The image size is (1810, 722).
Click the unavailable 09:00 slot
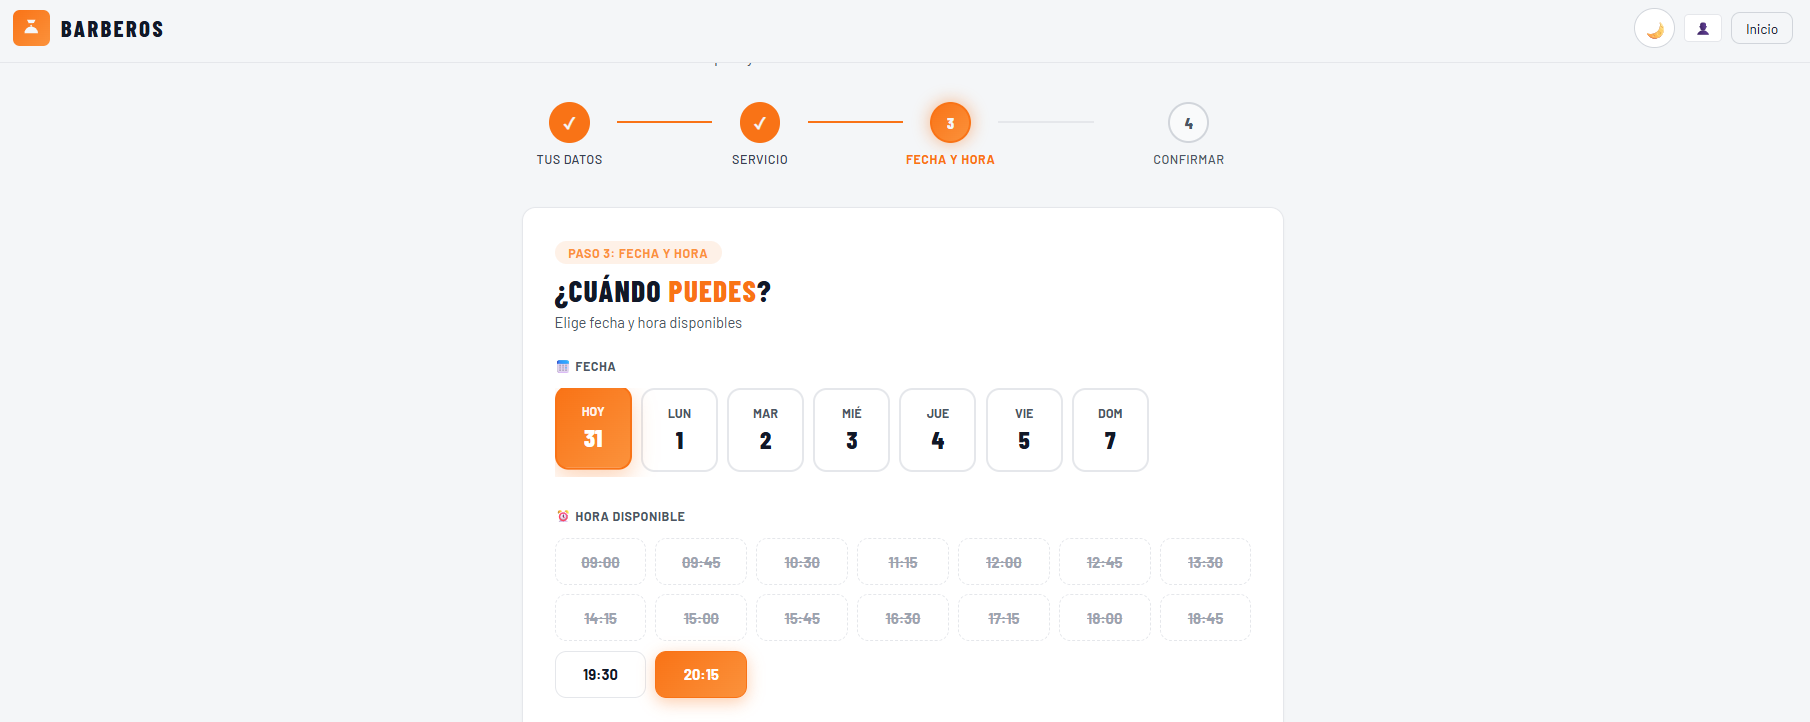600,562
